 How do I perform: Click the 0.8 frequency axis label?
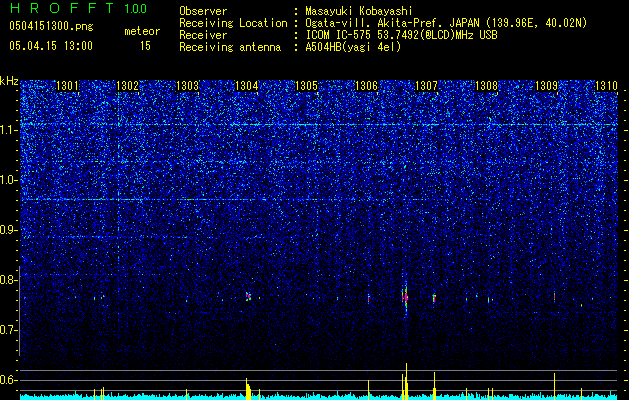(9, 280)
